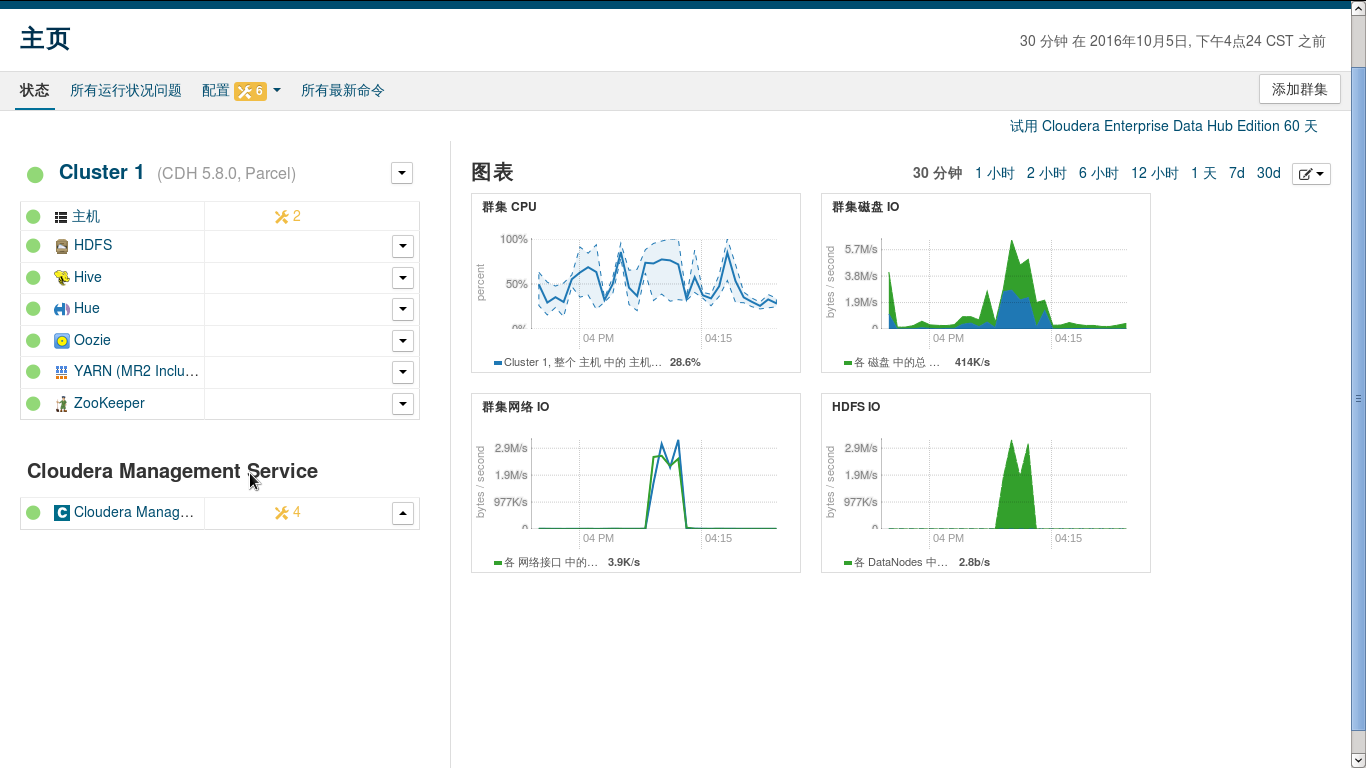Open the 所有运行状况问题 tab
Screen dimensions: 1366x768
click(x=126, y=90)
